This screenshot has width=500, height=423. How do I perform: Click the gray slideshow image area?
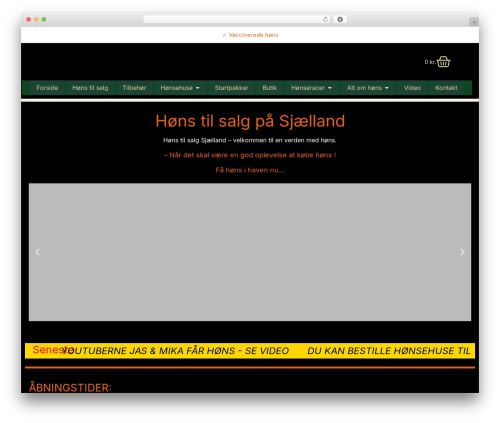(250, 252)
